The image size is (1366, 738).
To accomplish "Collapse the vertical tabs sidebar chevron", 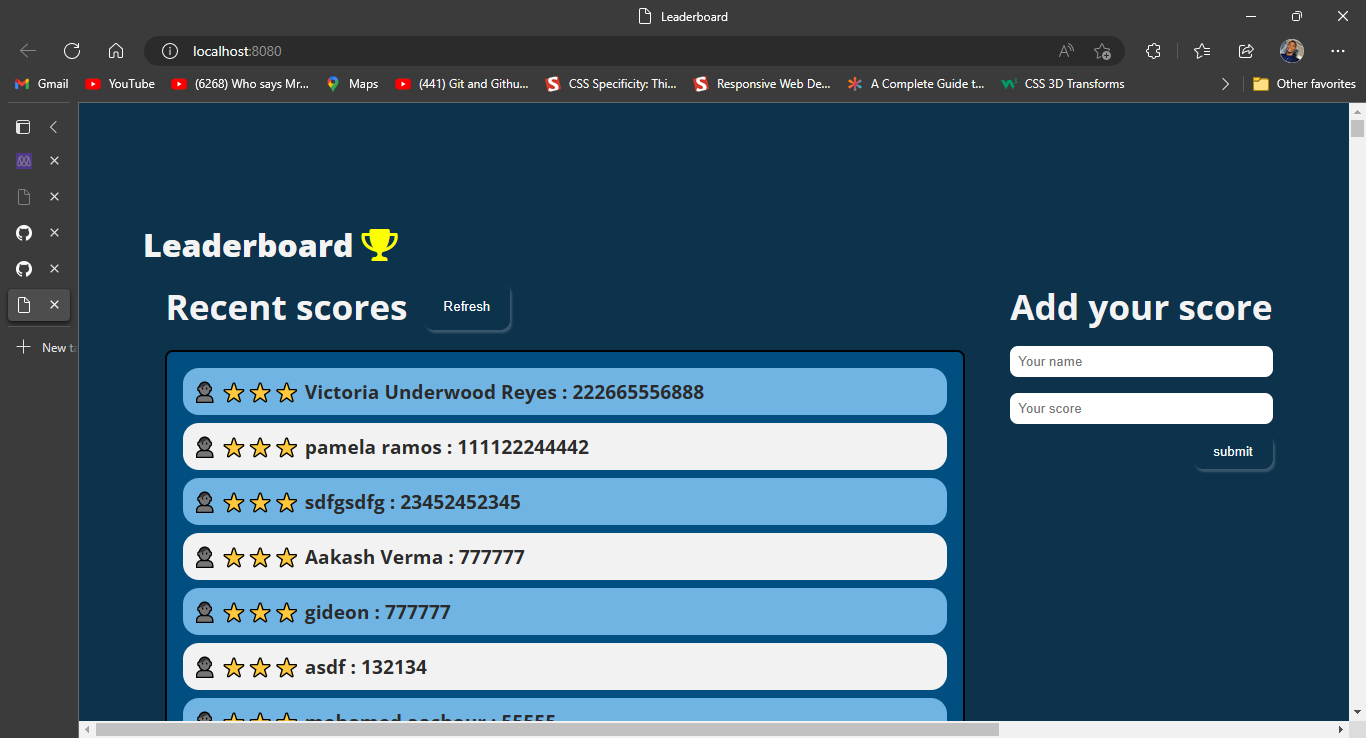I will (54, 127).
